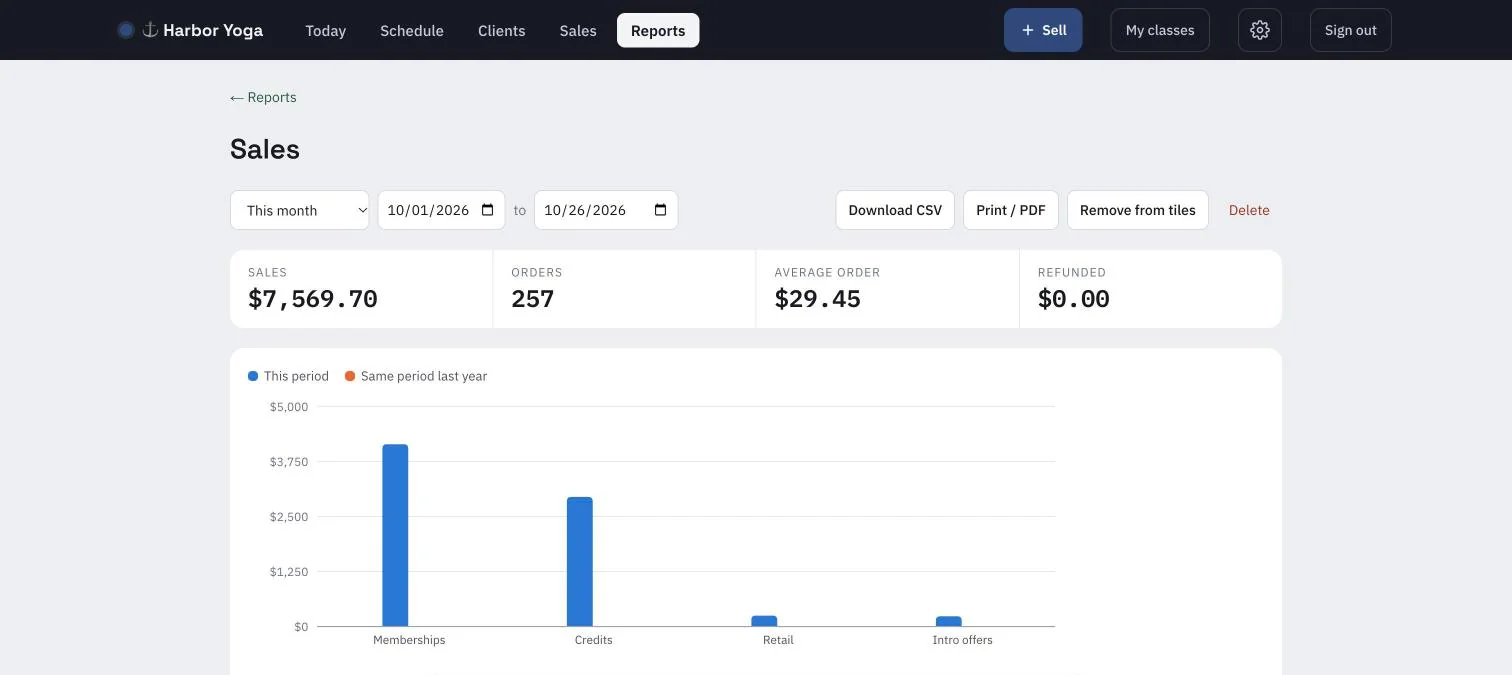
Task: Click the Intro offers bar
Action: [x=949, y=621]
